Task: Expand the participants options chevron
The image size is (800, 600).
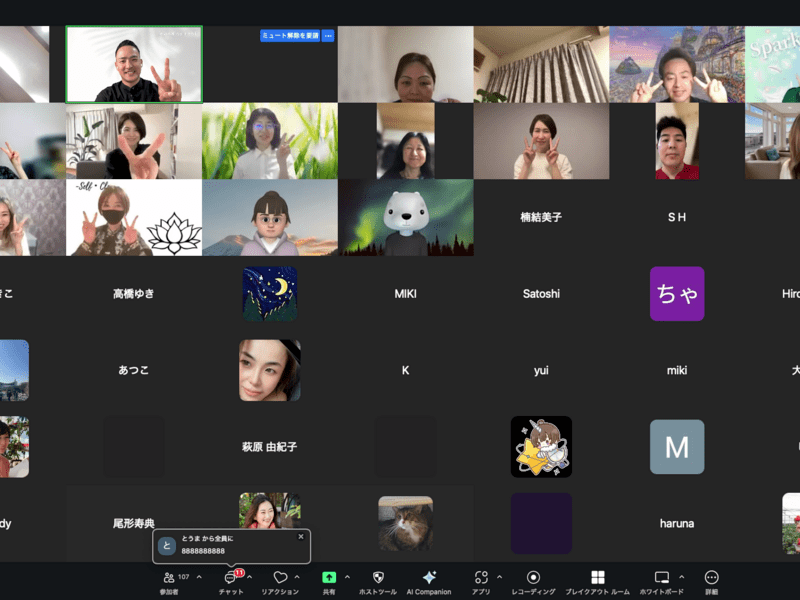Action: coord(199,577)
